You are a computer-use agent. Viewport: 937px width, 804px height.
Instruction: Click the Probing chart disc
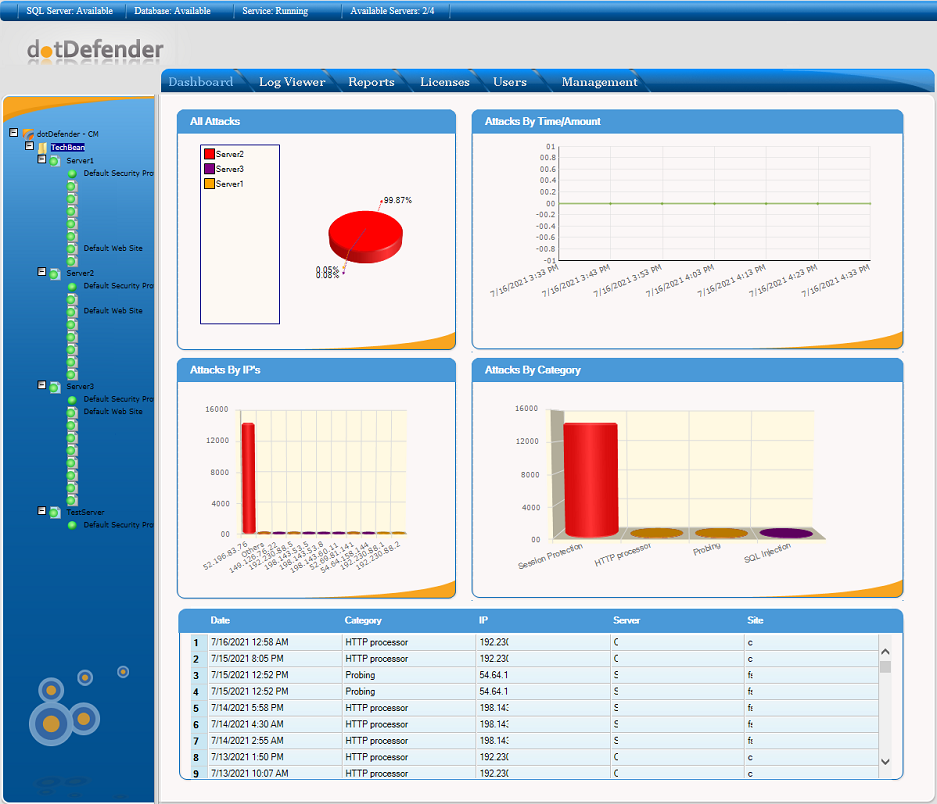[721, 533]
